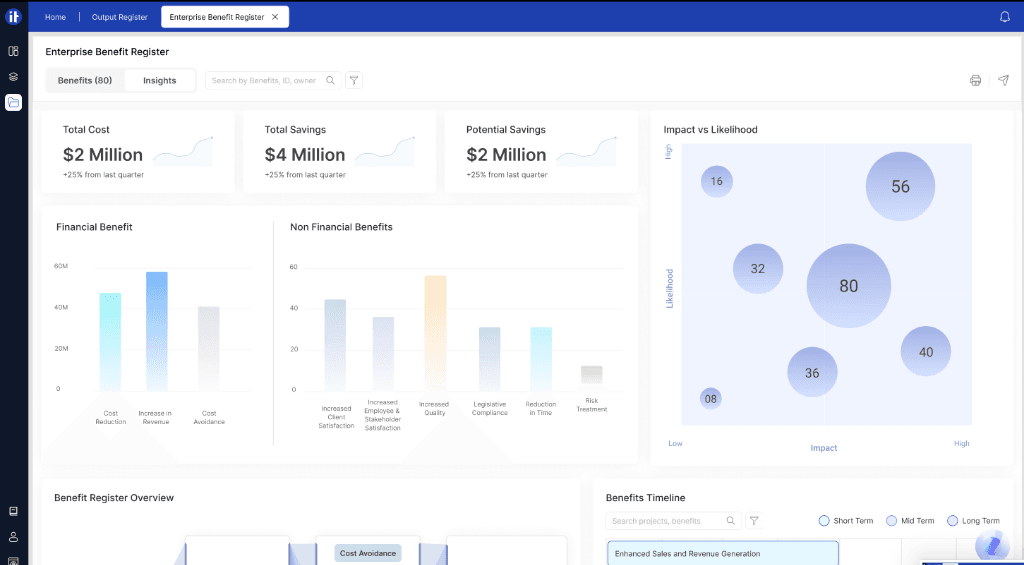1024x565 pixels.
Task: Switch to the Output Register tab
Action: coord(120,17)
